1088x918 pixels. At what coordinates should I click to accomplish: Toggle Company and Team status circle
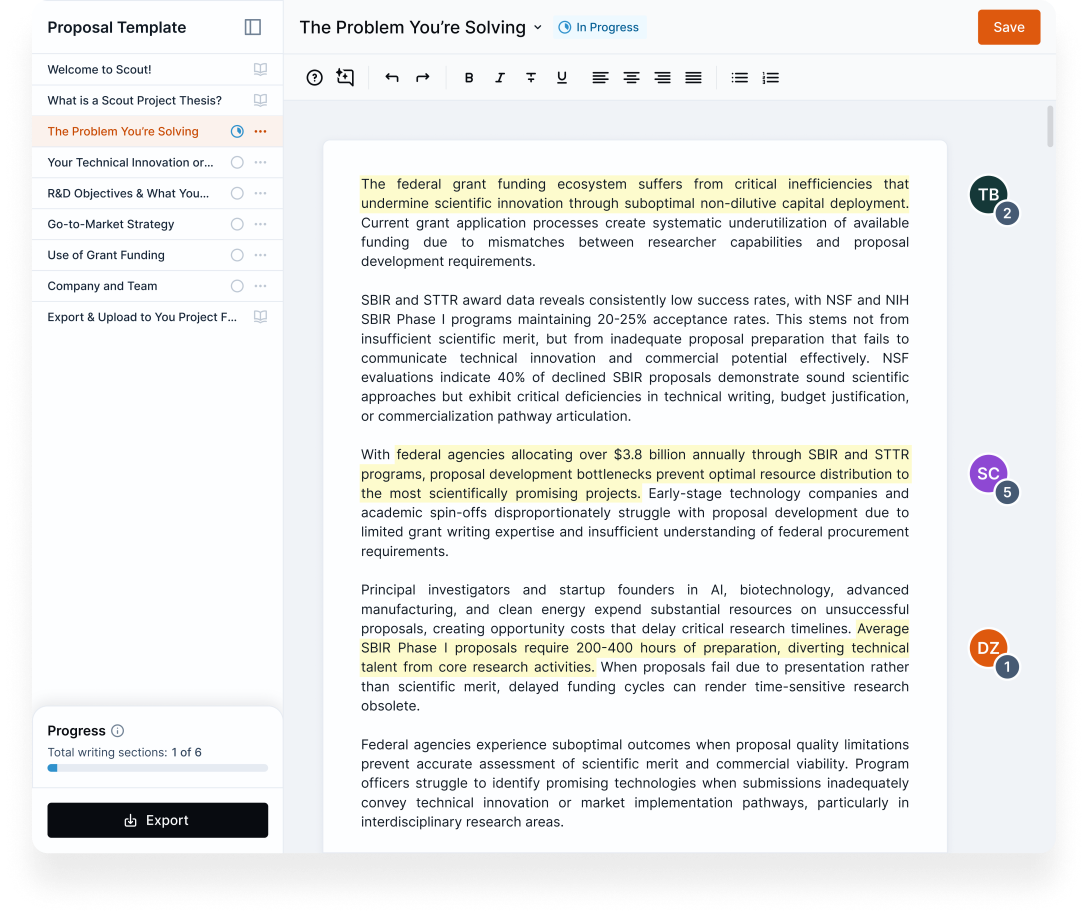(x=237, y=286)
